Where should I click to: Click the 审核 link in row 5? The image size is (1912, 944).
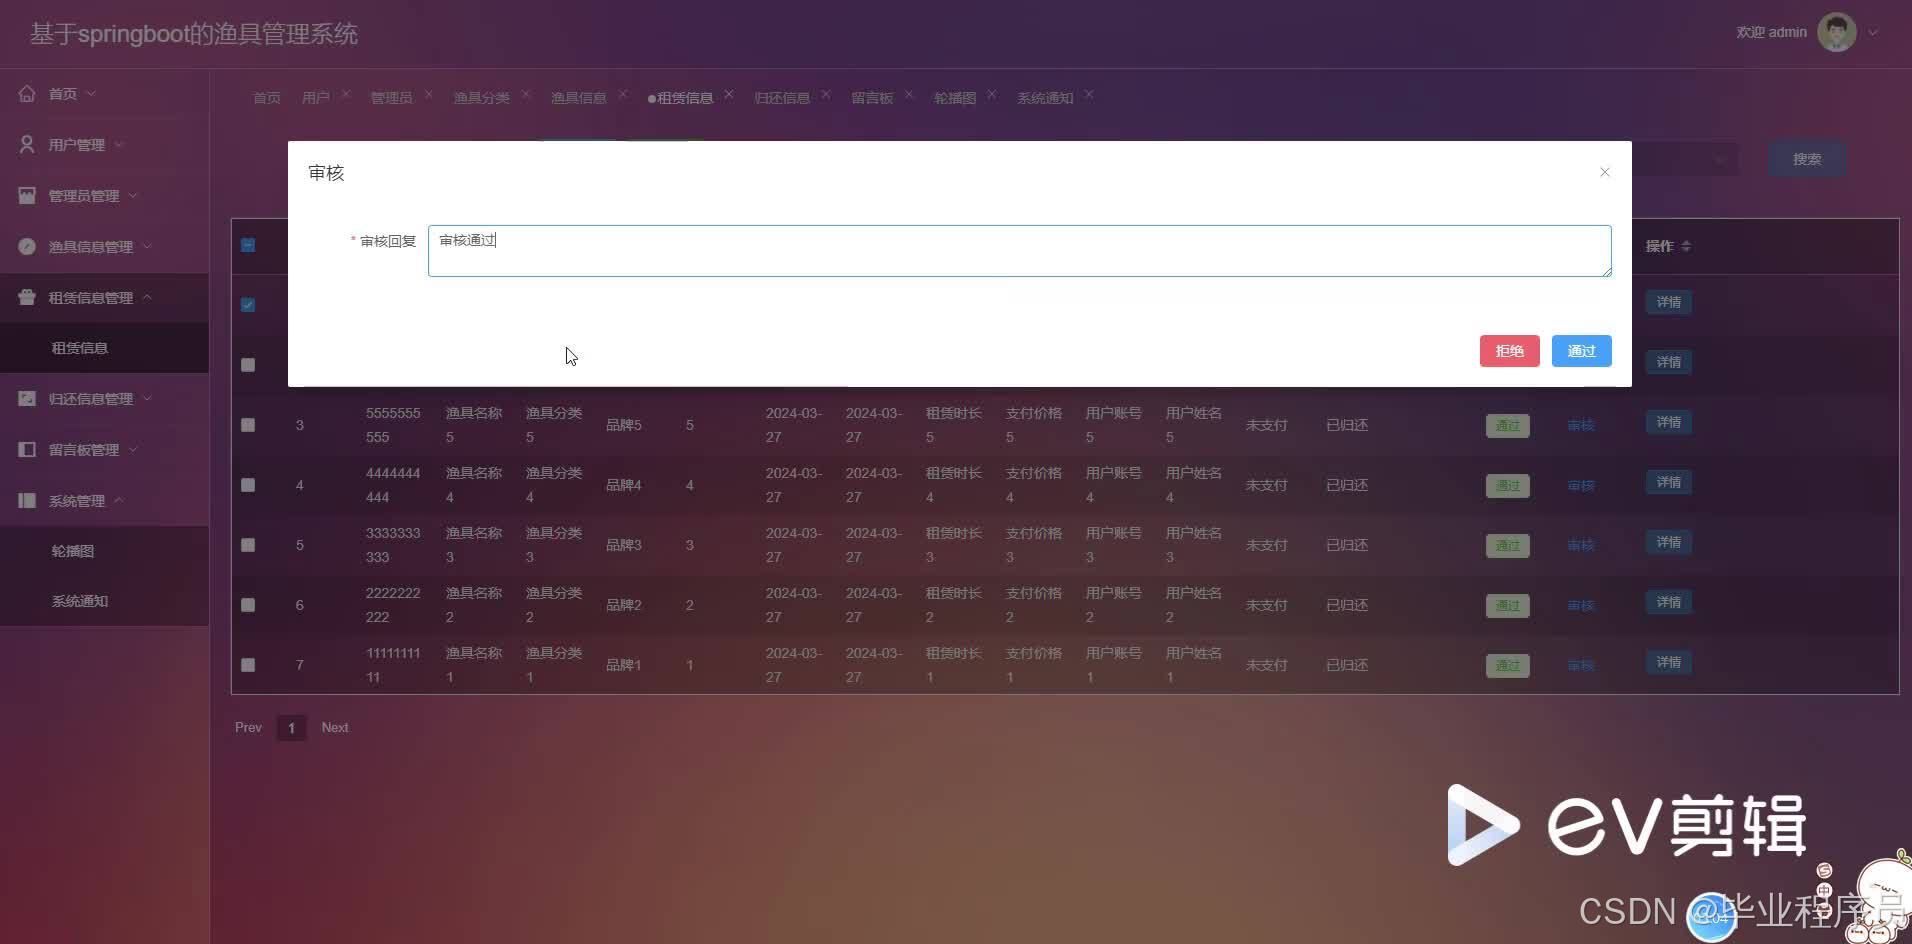pyautogui.click(x=1581, y=545)
